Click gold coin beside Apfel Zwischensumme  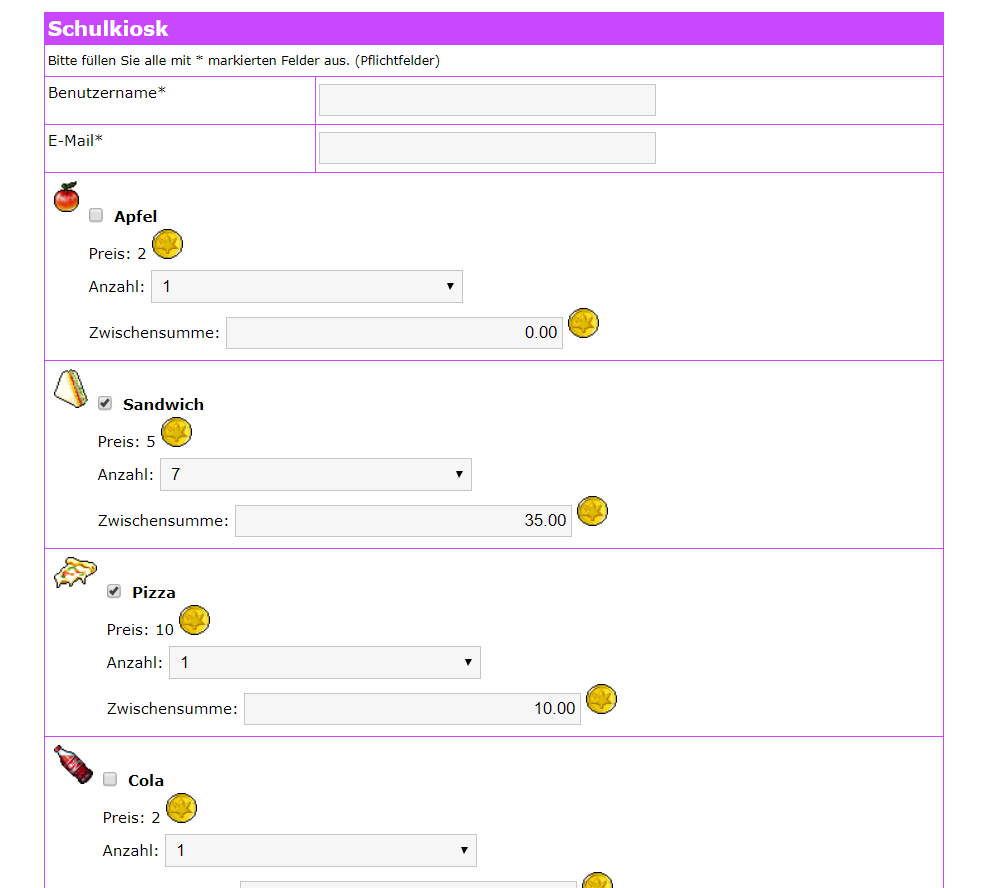point(584,323)
